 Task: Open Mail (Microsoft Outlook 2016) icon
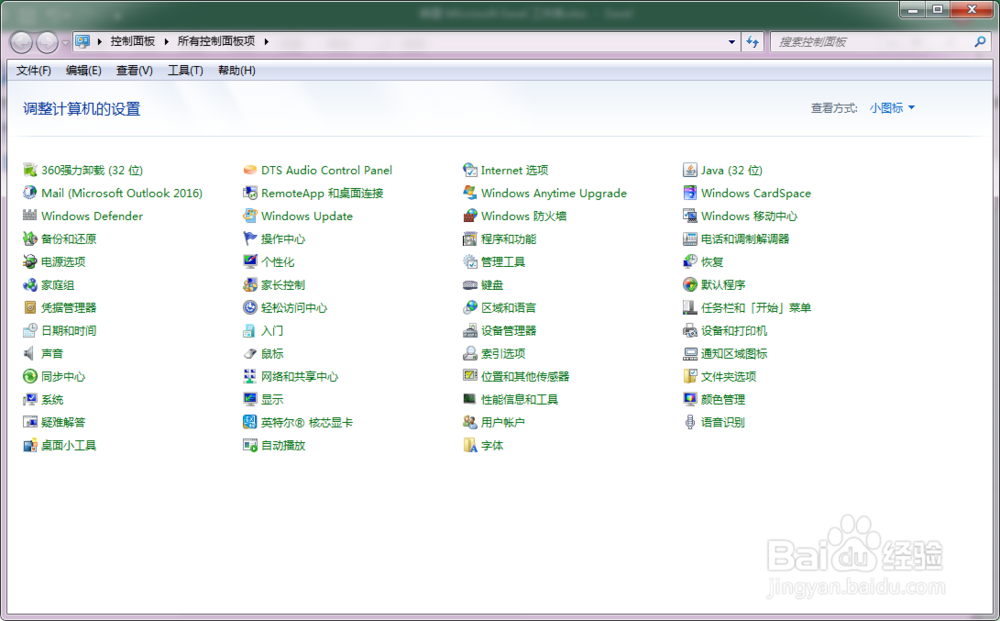30,193
